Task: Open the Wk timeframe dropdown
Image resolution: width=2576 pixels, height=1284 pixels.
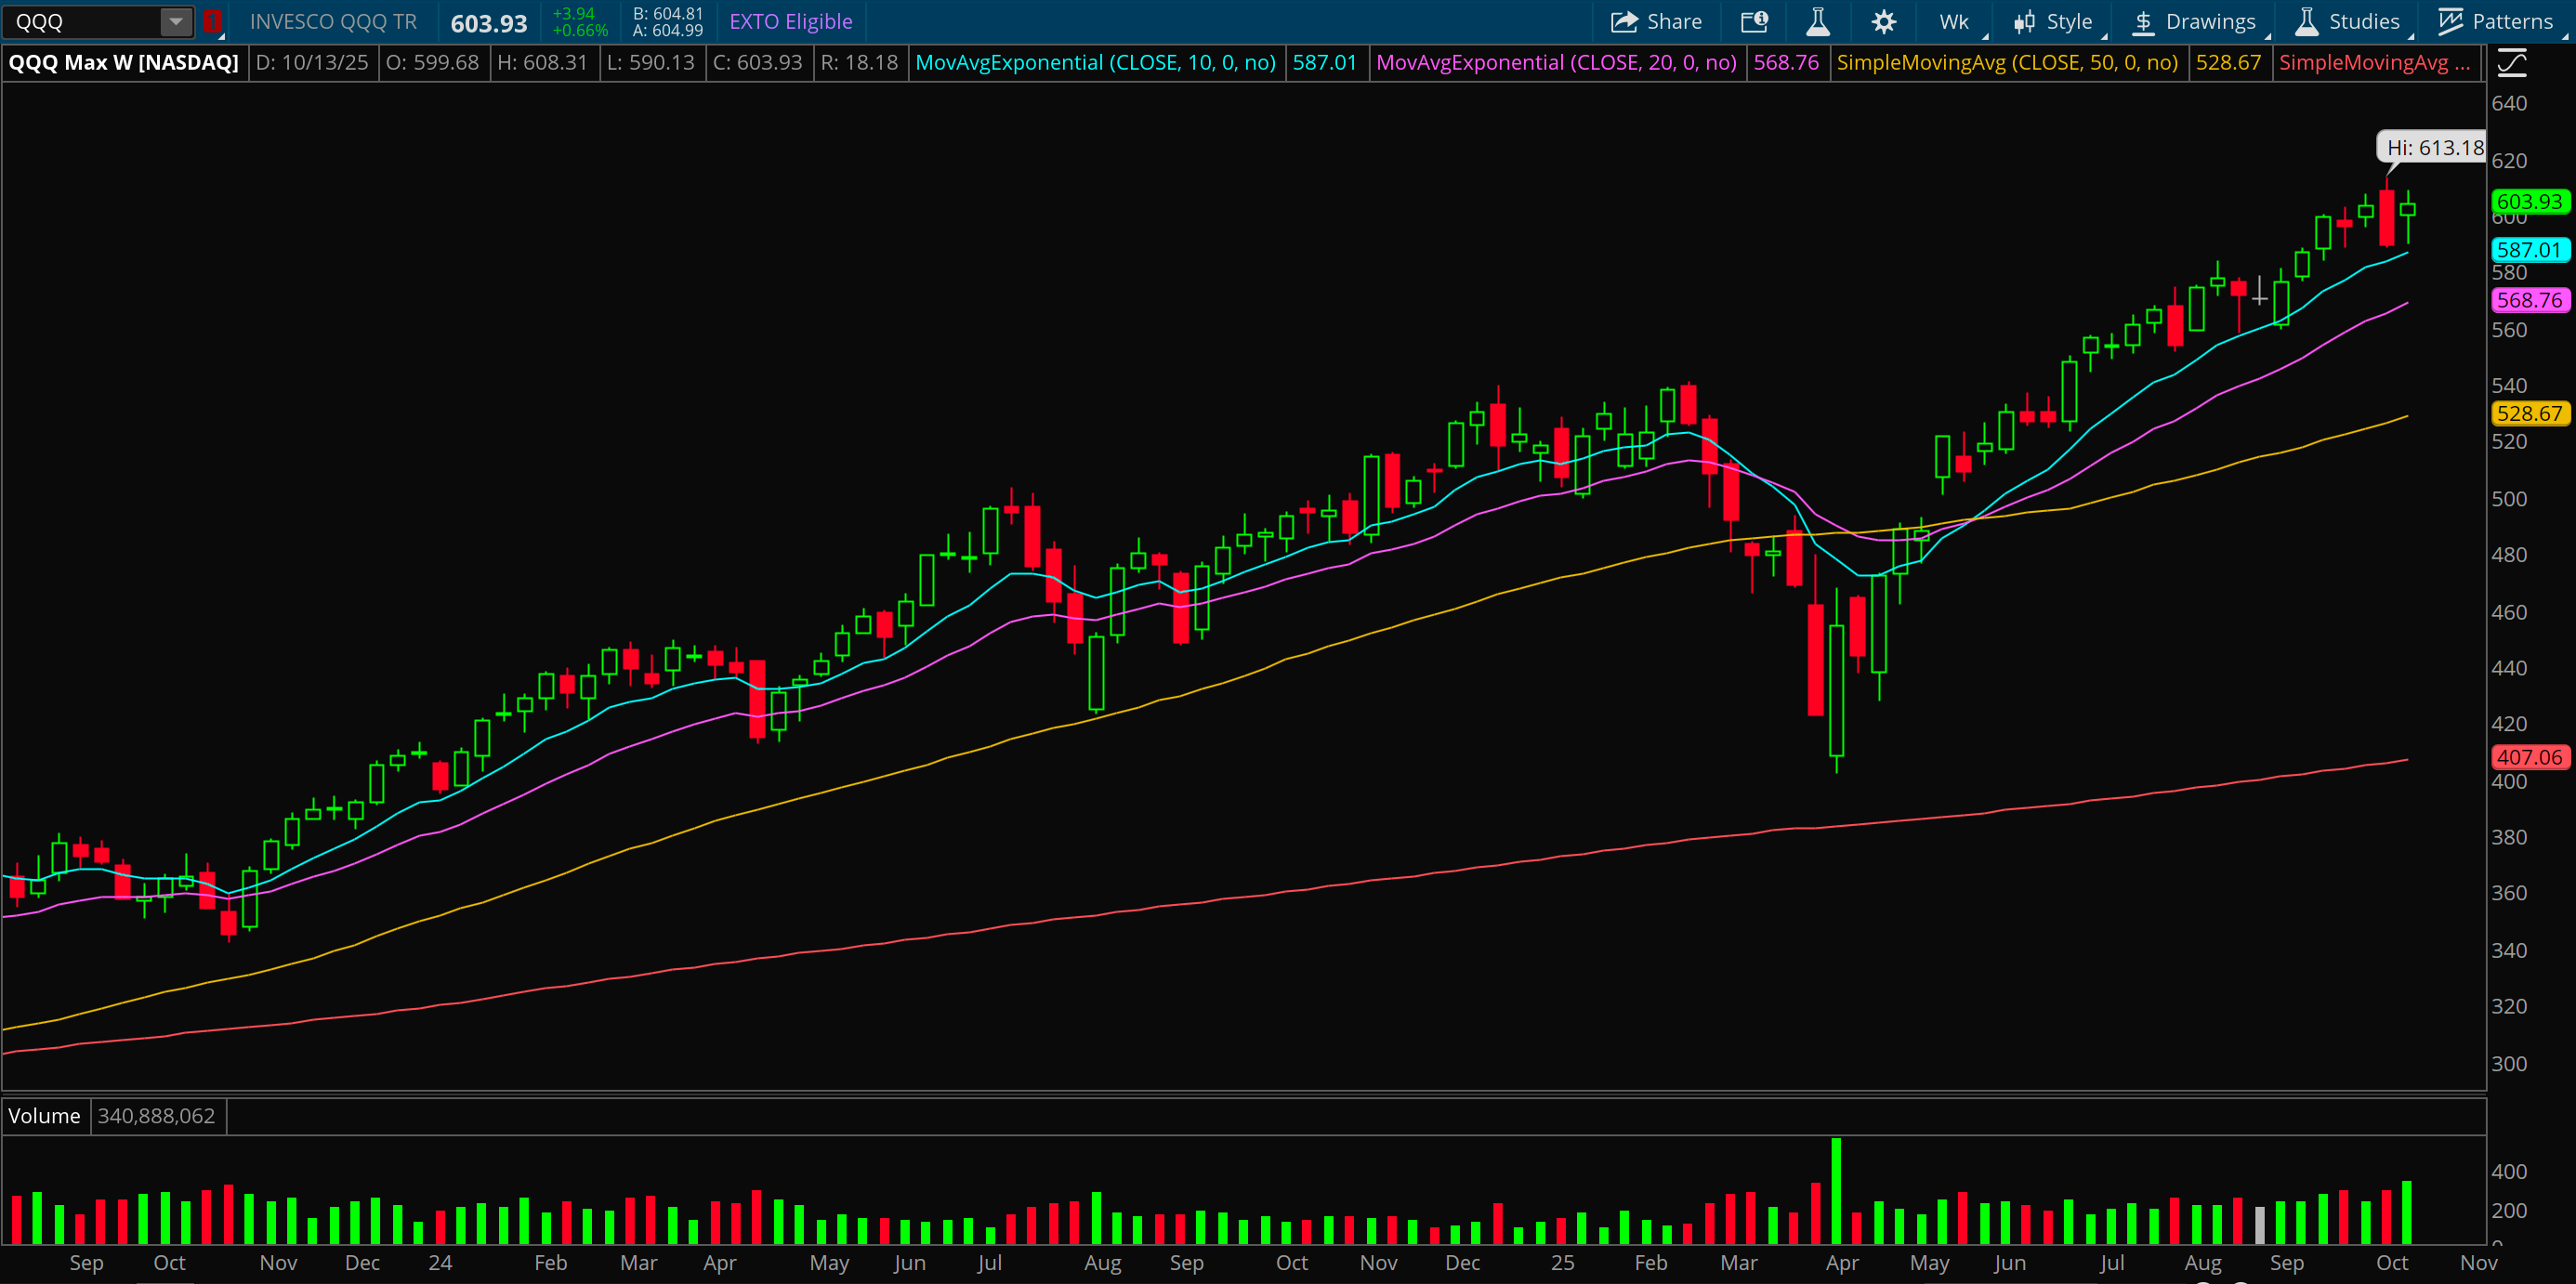Action: 1954,22
